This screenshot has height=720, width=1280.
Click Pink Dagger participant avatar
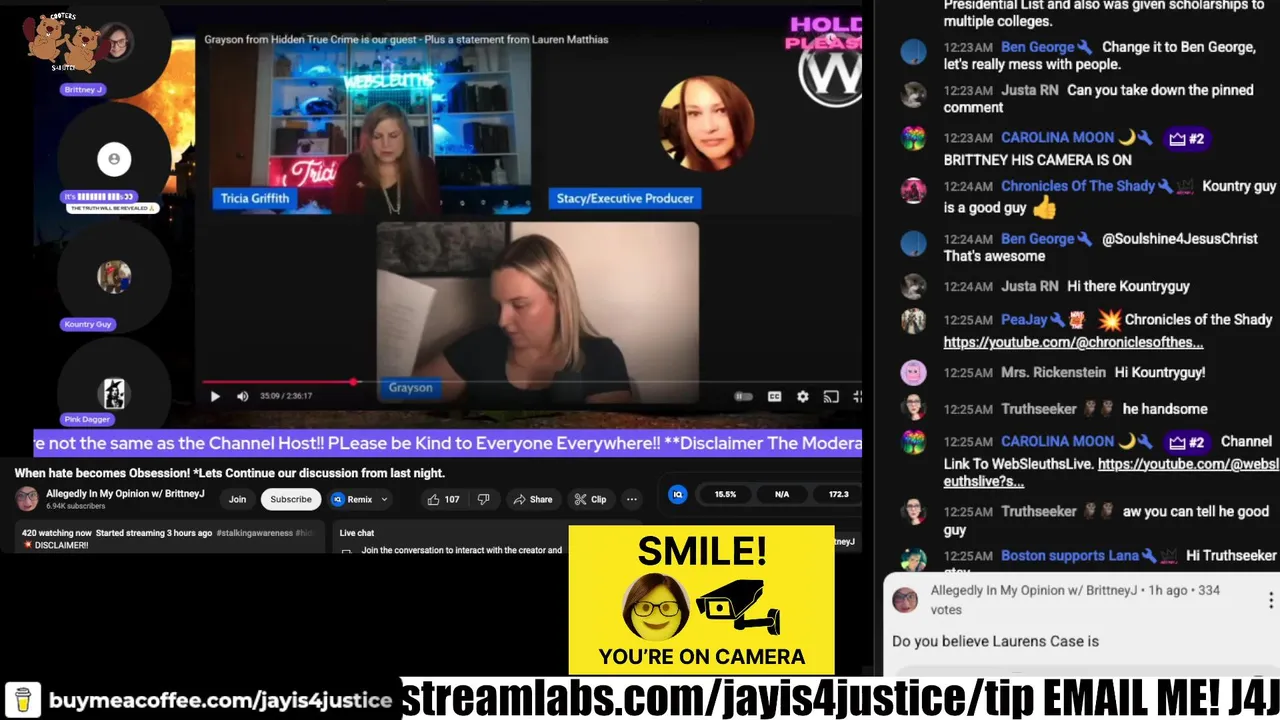point(114,394)
